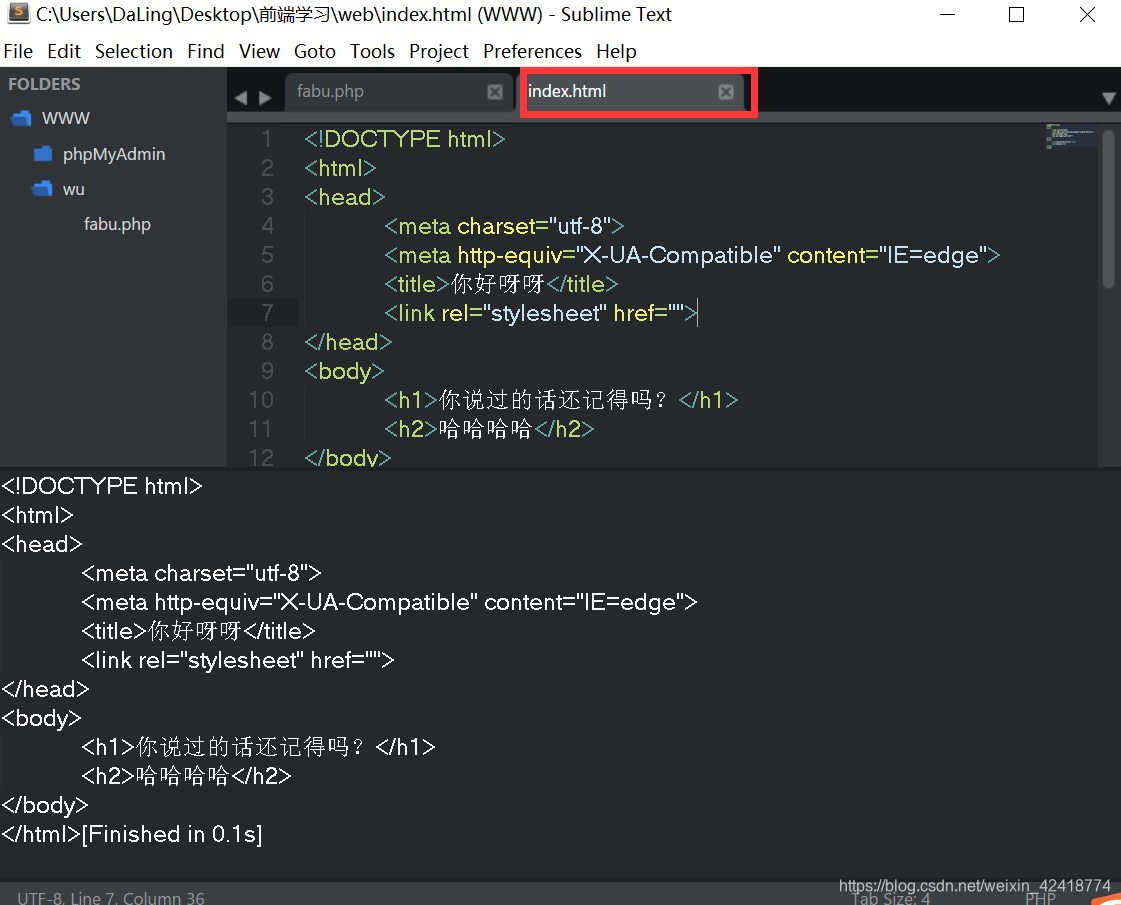Select fabu.php file in the sidebar

117,224
